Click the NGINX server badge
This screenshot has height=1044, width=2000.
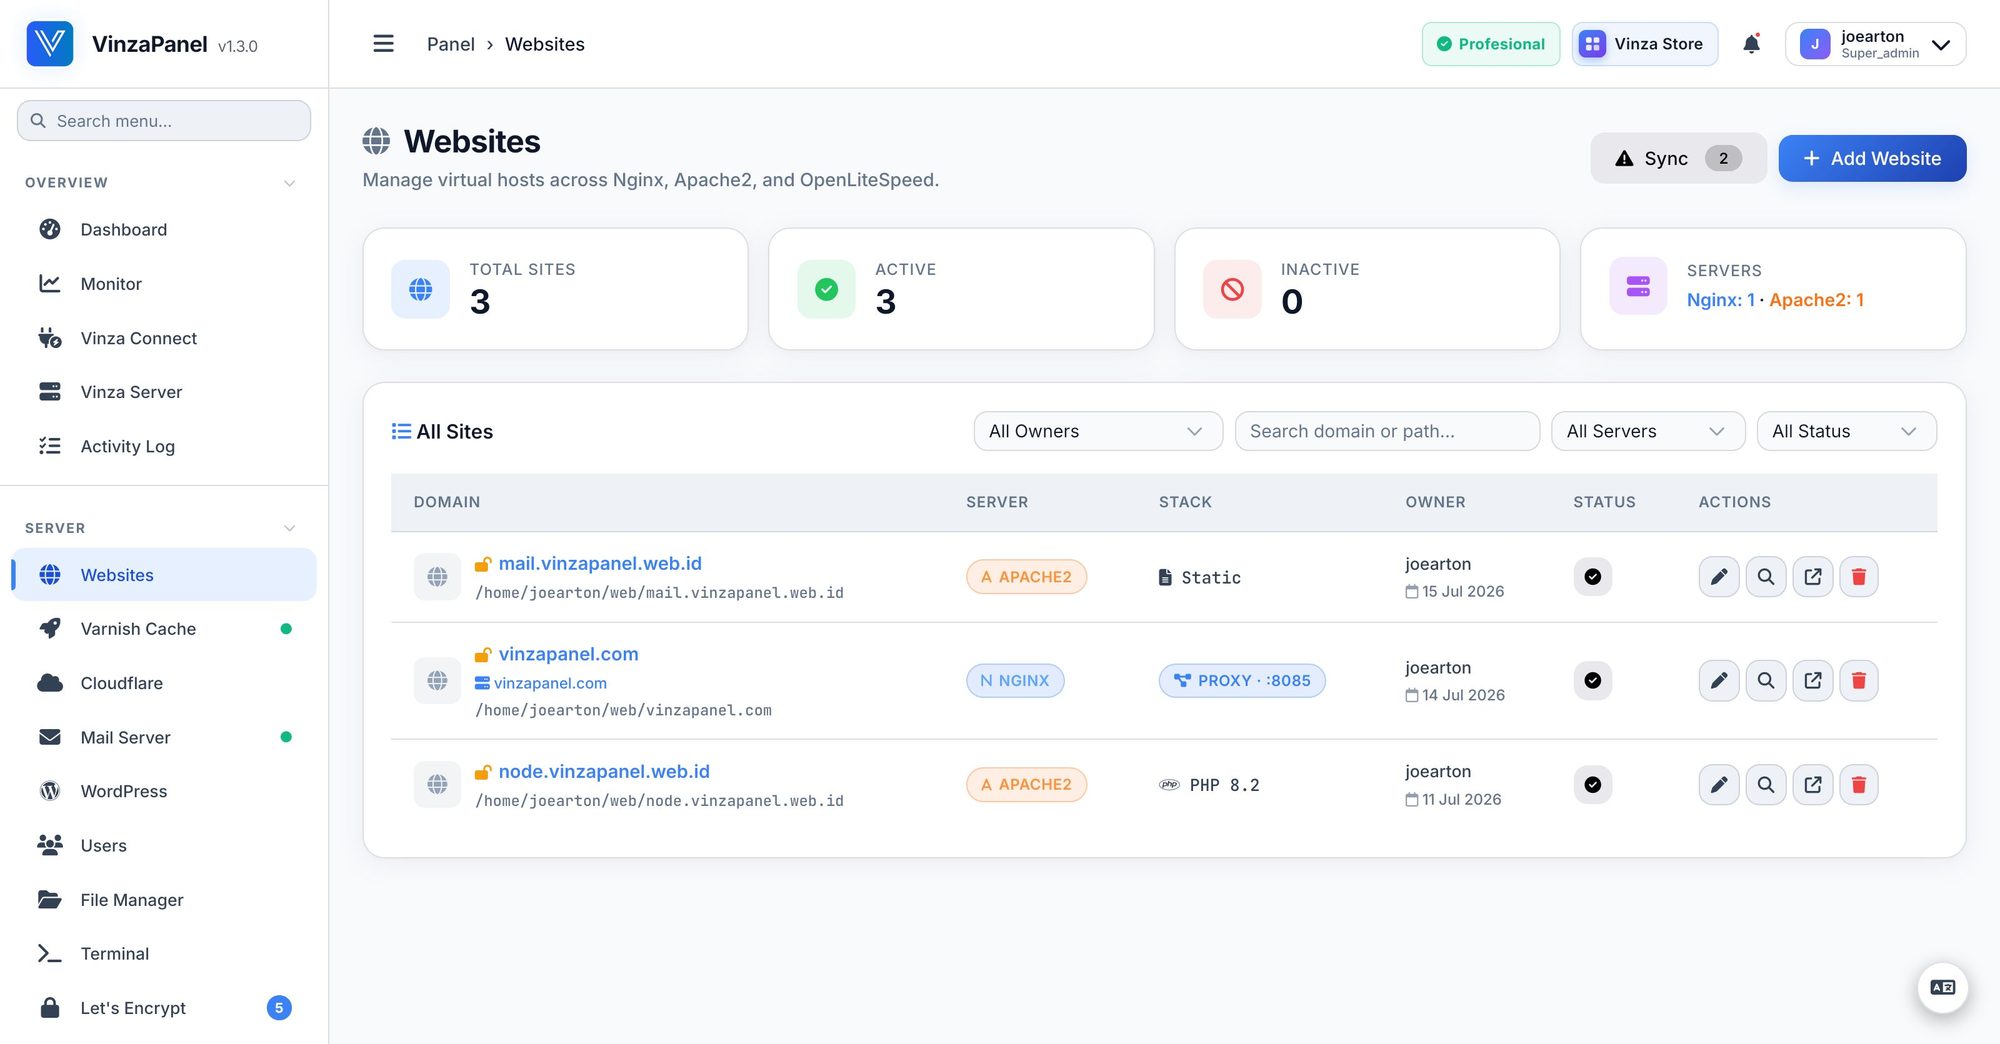(x=1015, y=681)
